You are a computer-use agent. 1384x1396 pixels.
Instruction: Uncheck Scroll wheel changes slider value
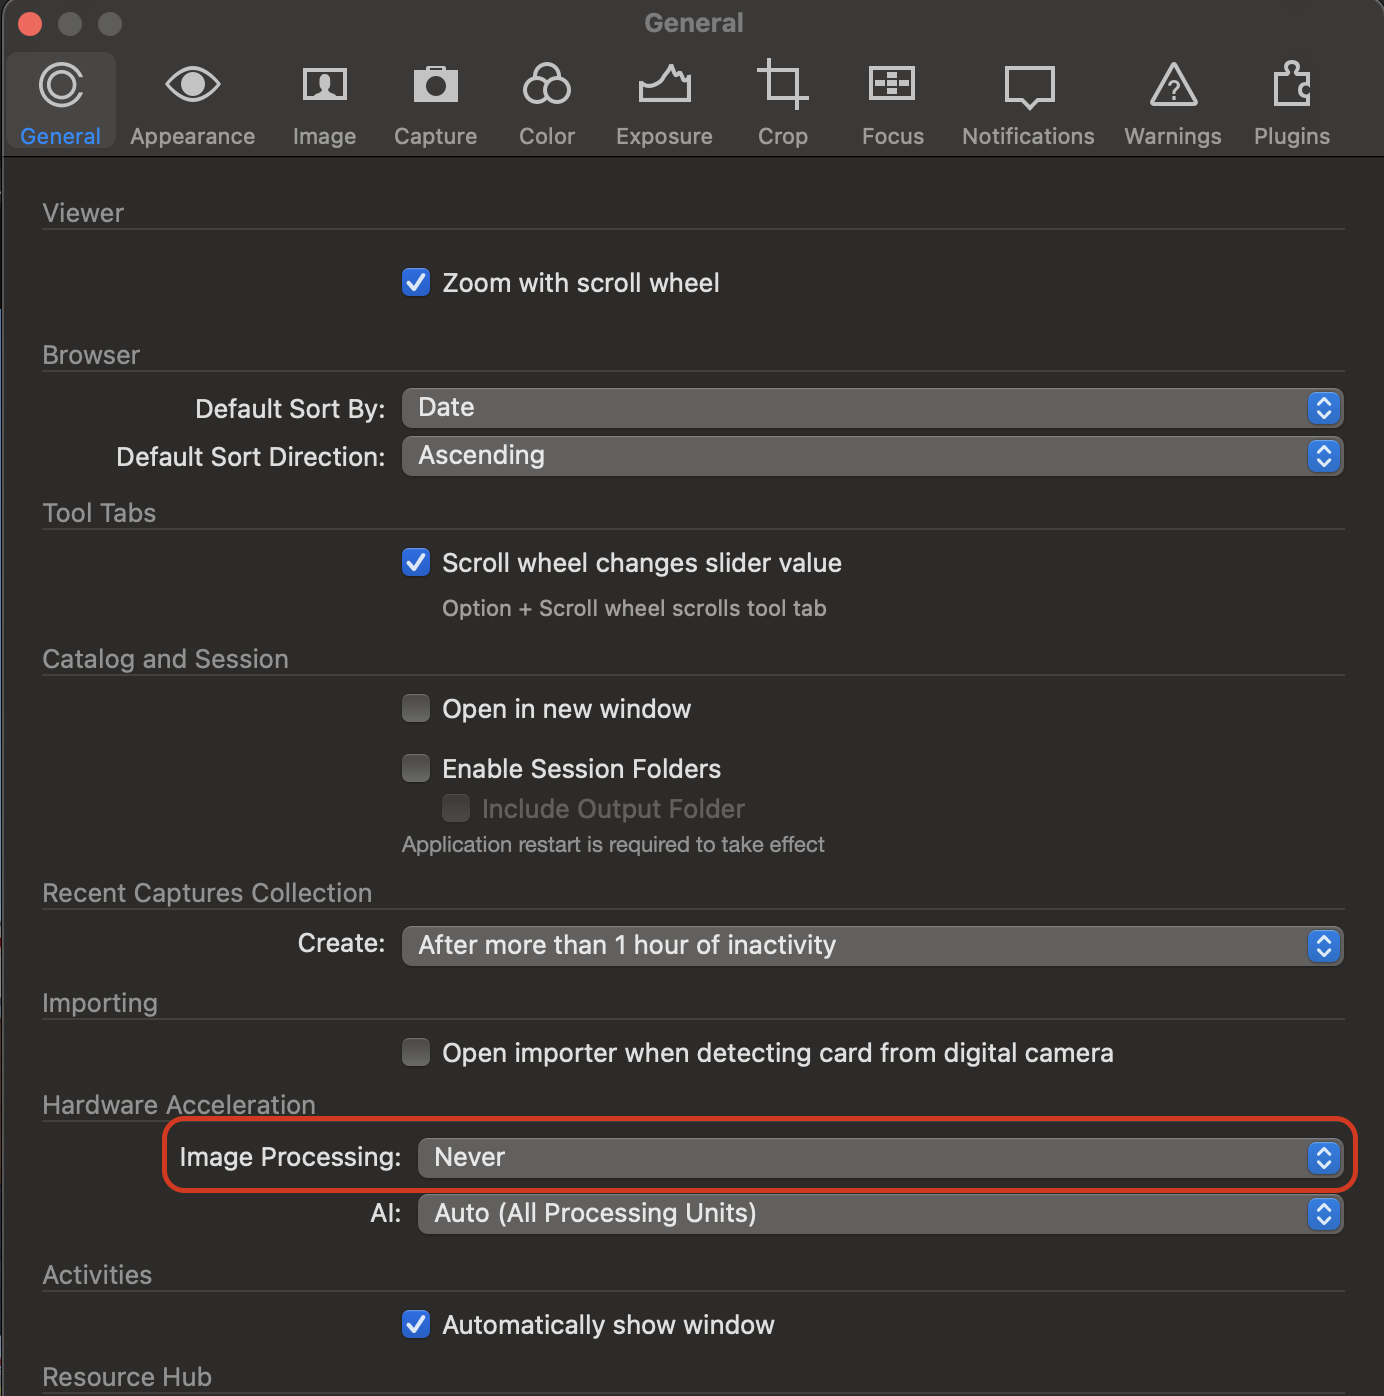[x=416, y=563]
